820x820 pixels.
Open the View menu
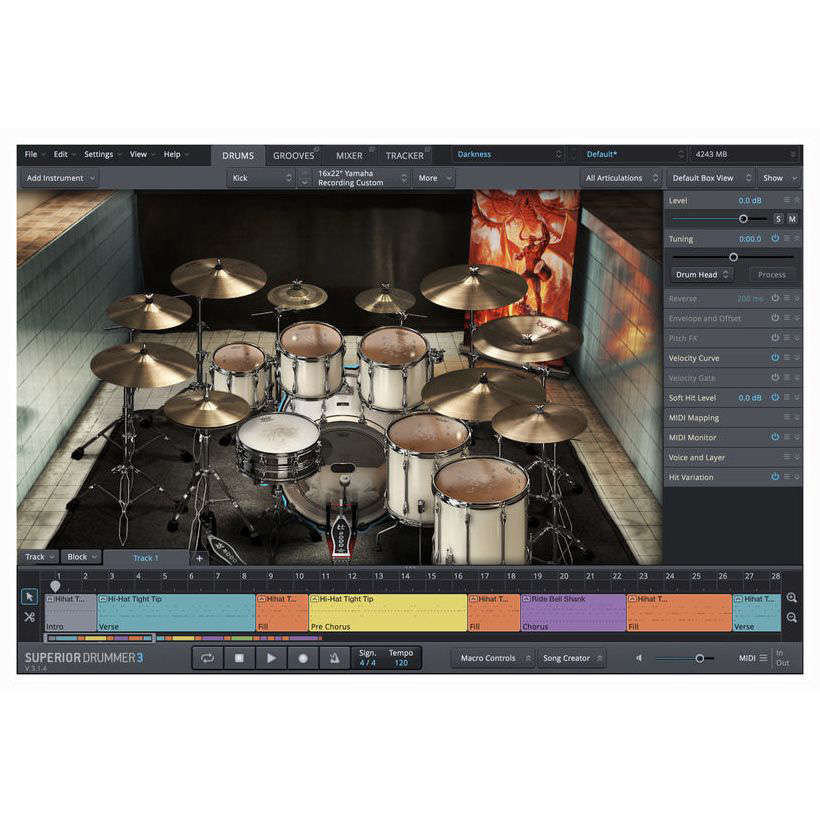tap(142, 154)
